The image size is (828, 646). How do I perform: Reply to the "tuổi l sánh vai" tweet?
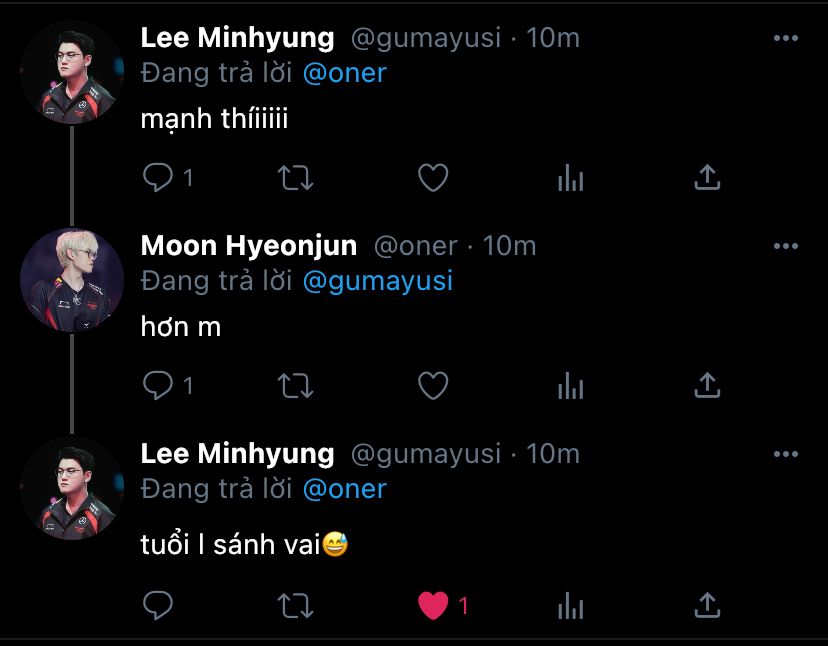click(x=158, y=605)
